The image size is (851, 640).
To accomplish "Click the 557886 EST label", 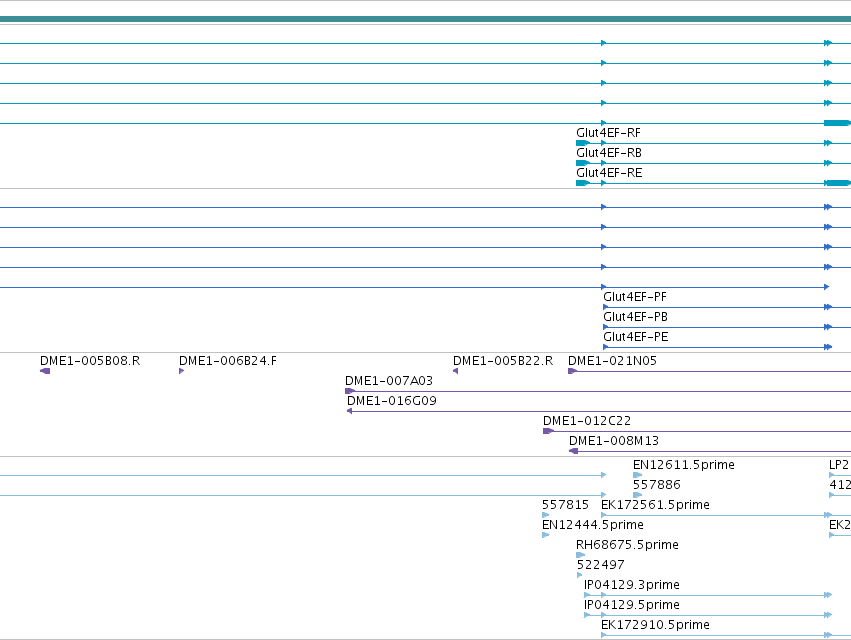I will [x=657, y=485].
